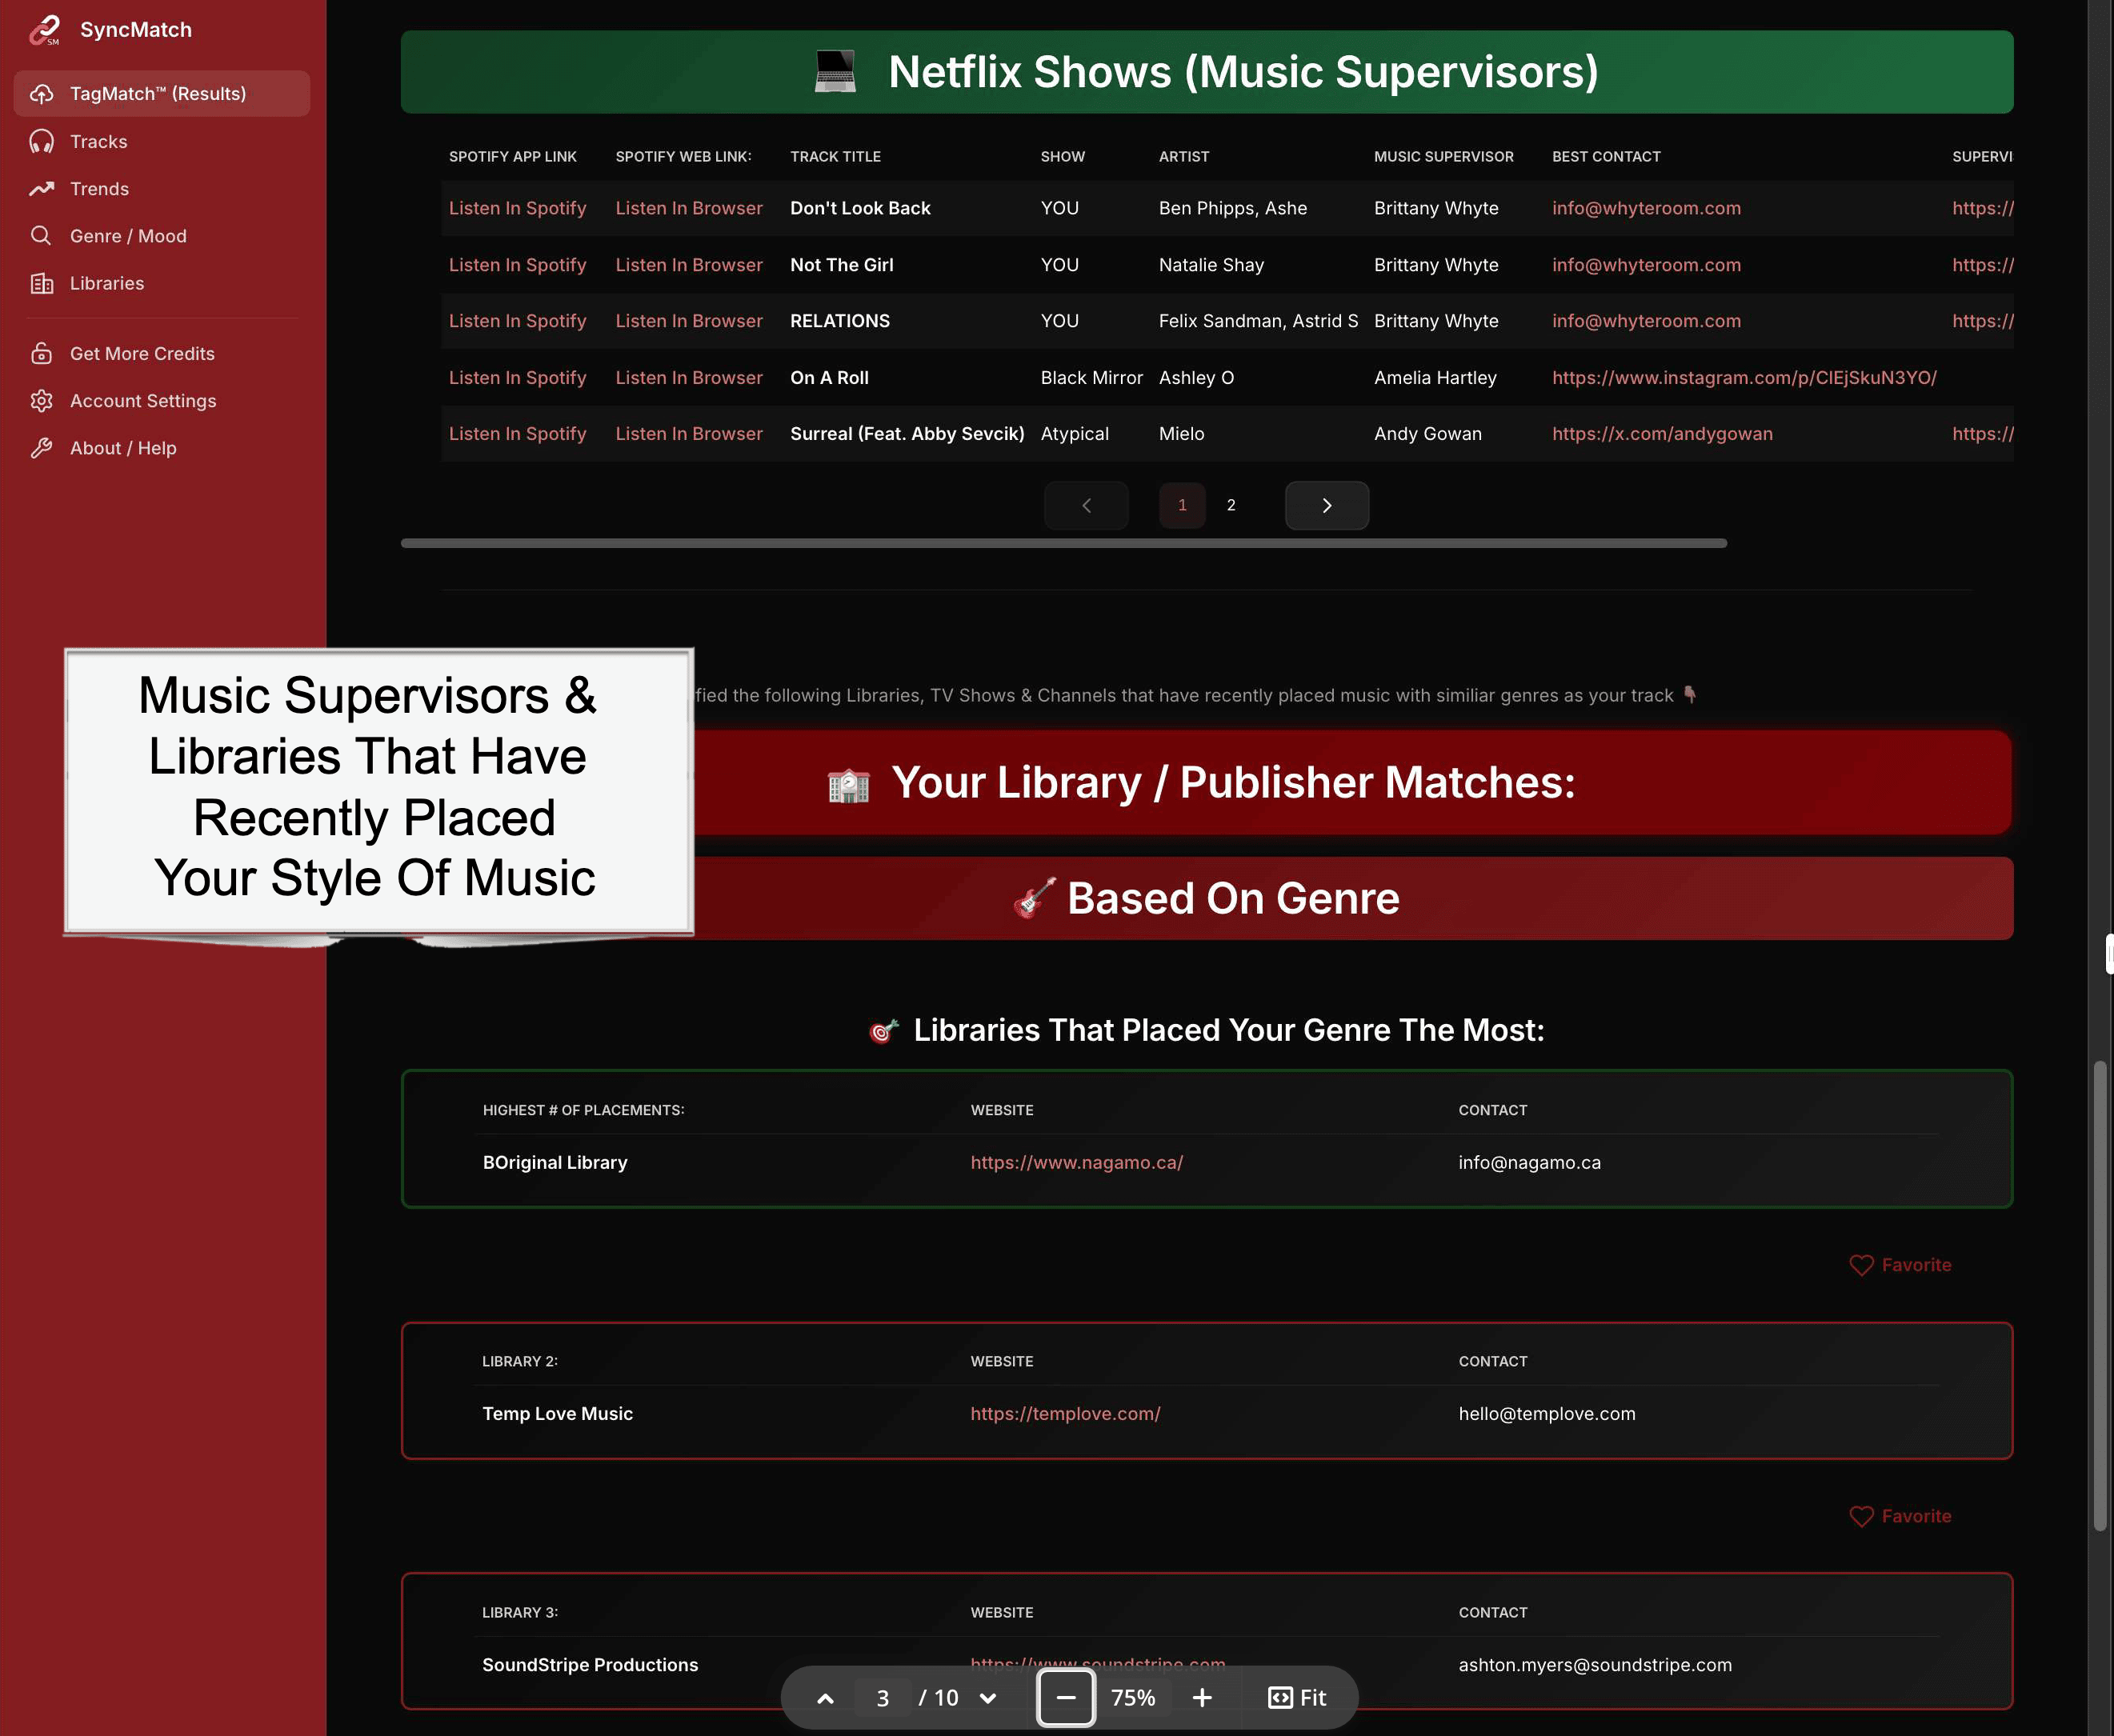Click the Black Mirror show cell
This screenshot has height=1736, width=2114.
(x=1091, y=378)
